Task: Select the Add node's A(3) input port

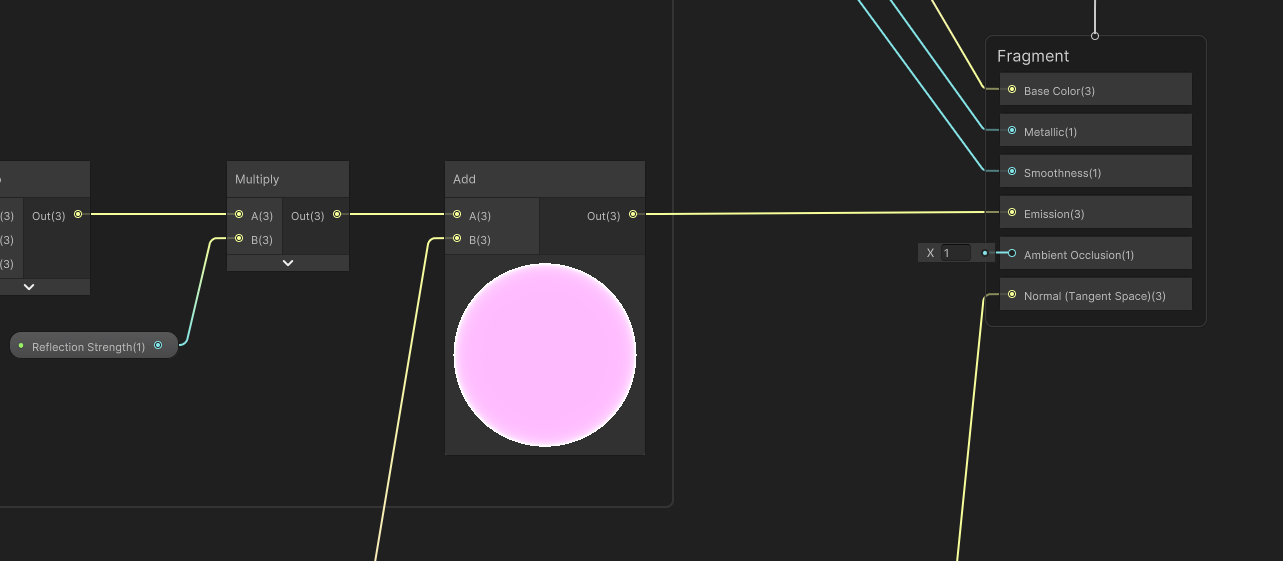Action: [x=457, y=215]
